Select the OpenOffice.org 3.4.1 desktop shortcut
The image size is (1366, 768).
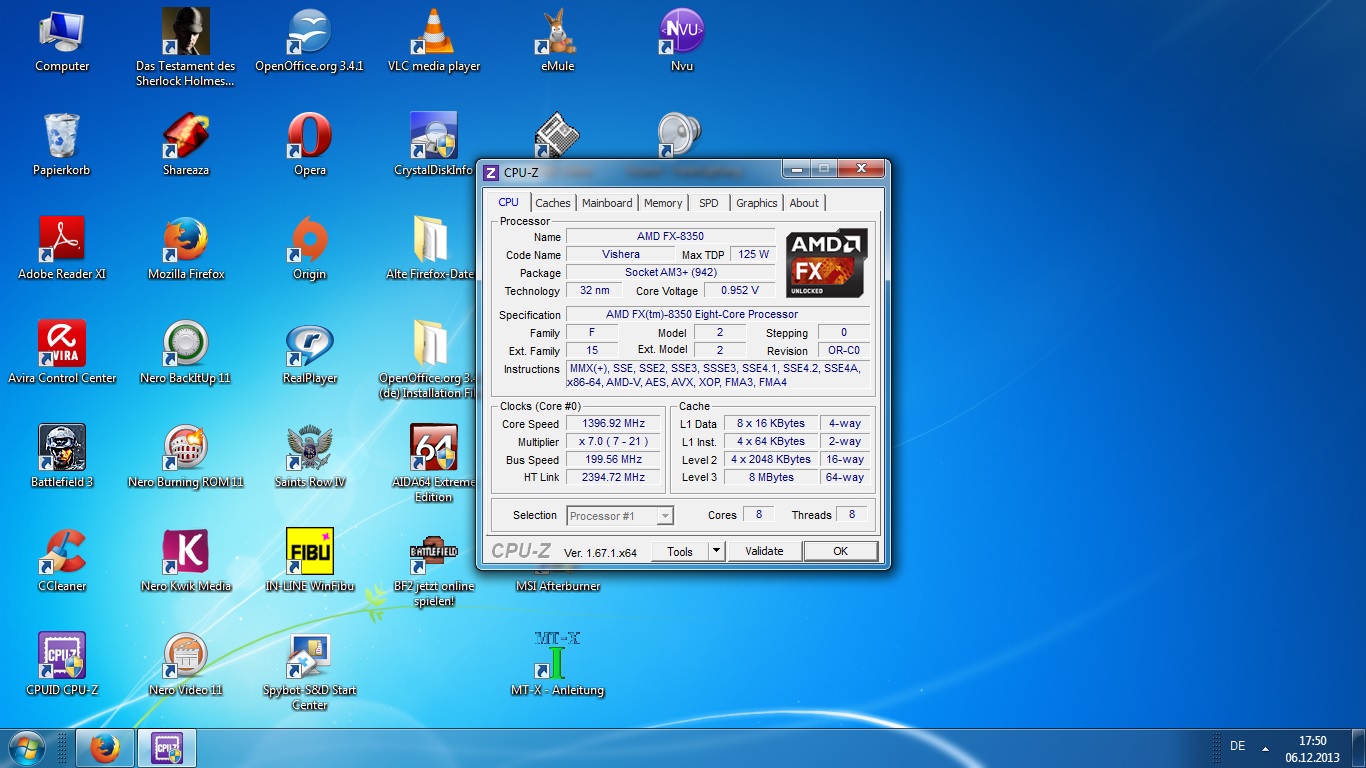coord(309,42)
